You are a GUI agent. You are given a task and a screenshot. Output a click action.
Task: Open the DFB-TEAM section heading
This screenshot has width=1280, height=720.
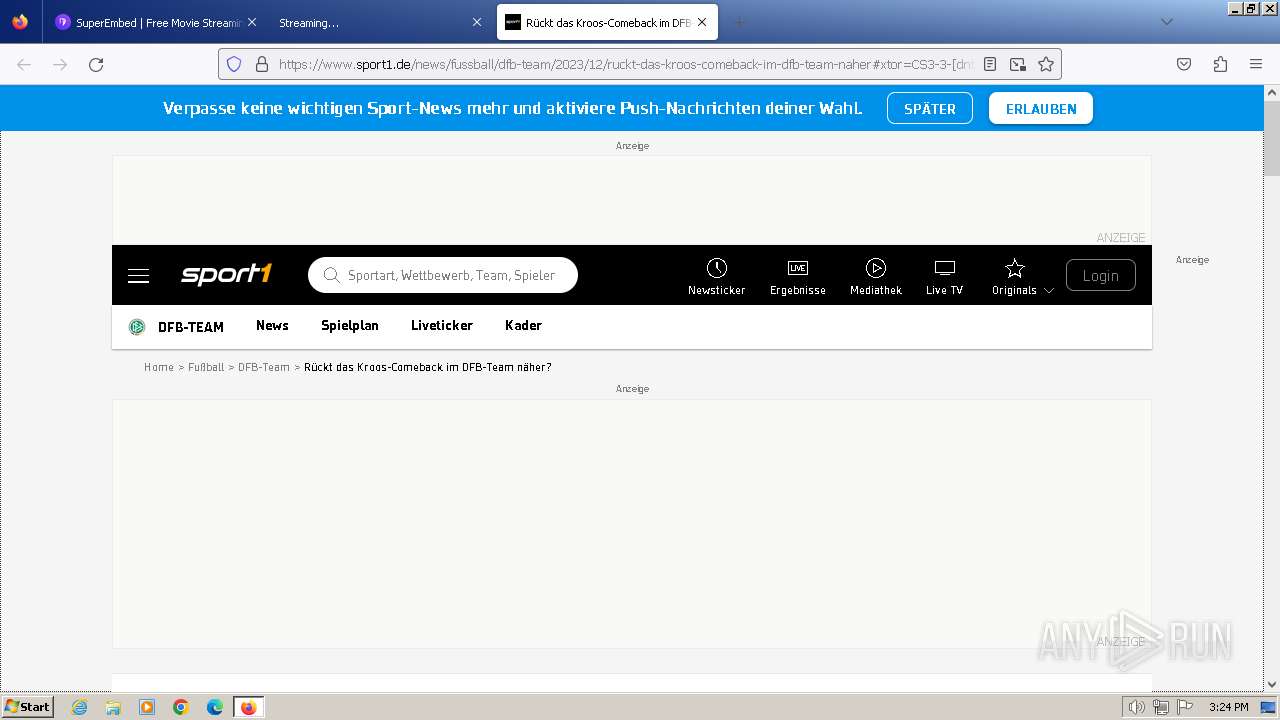coord(191,327)
